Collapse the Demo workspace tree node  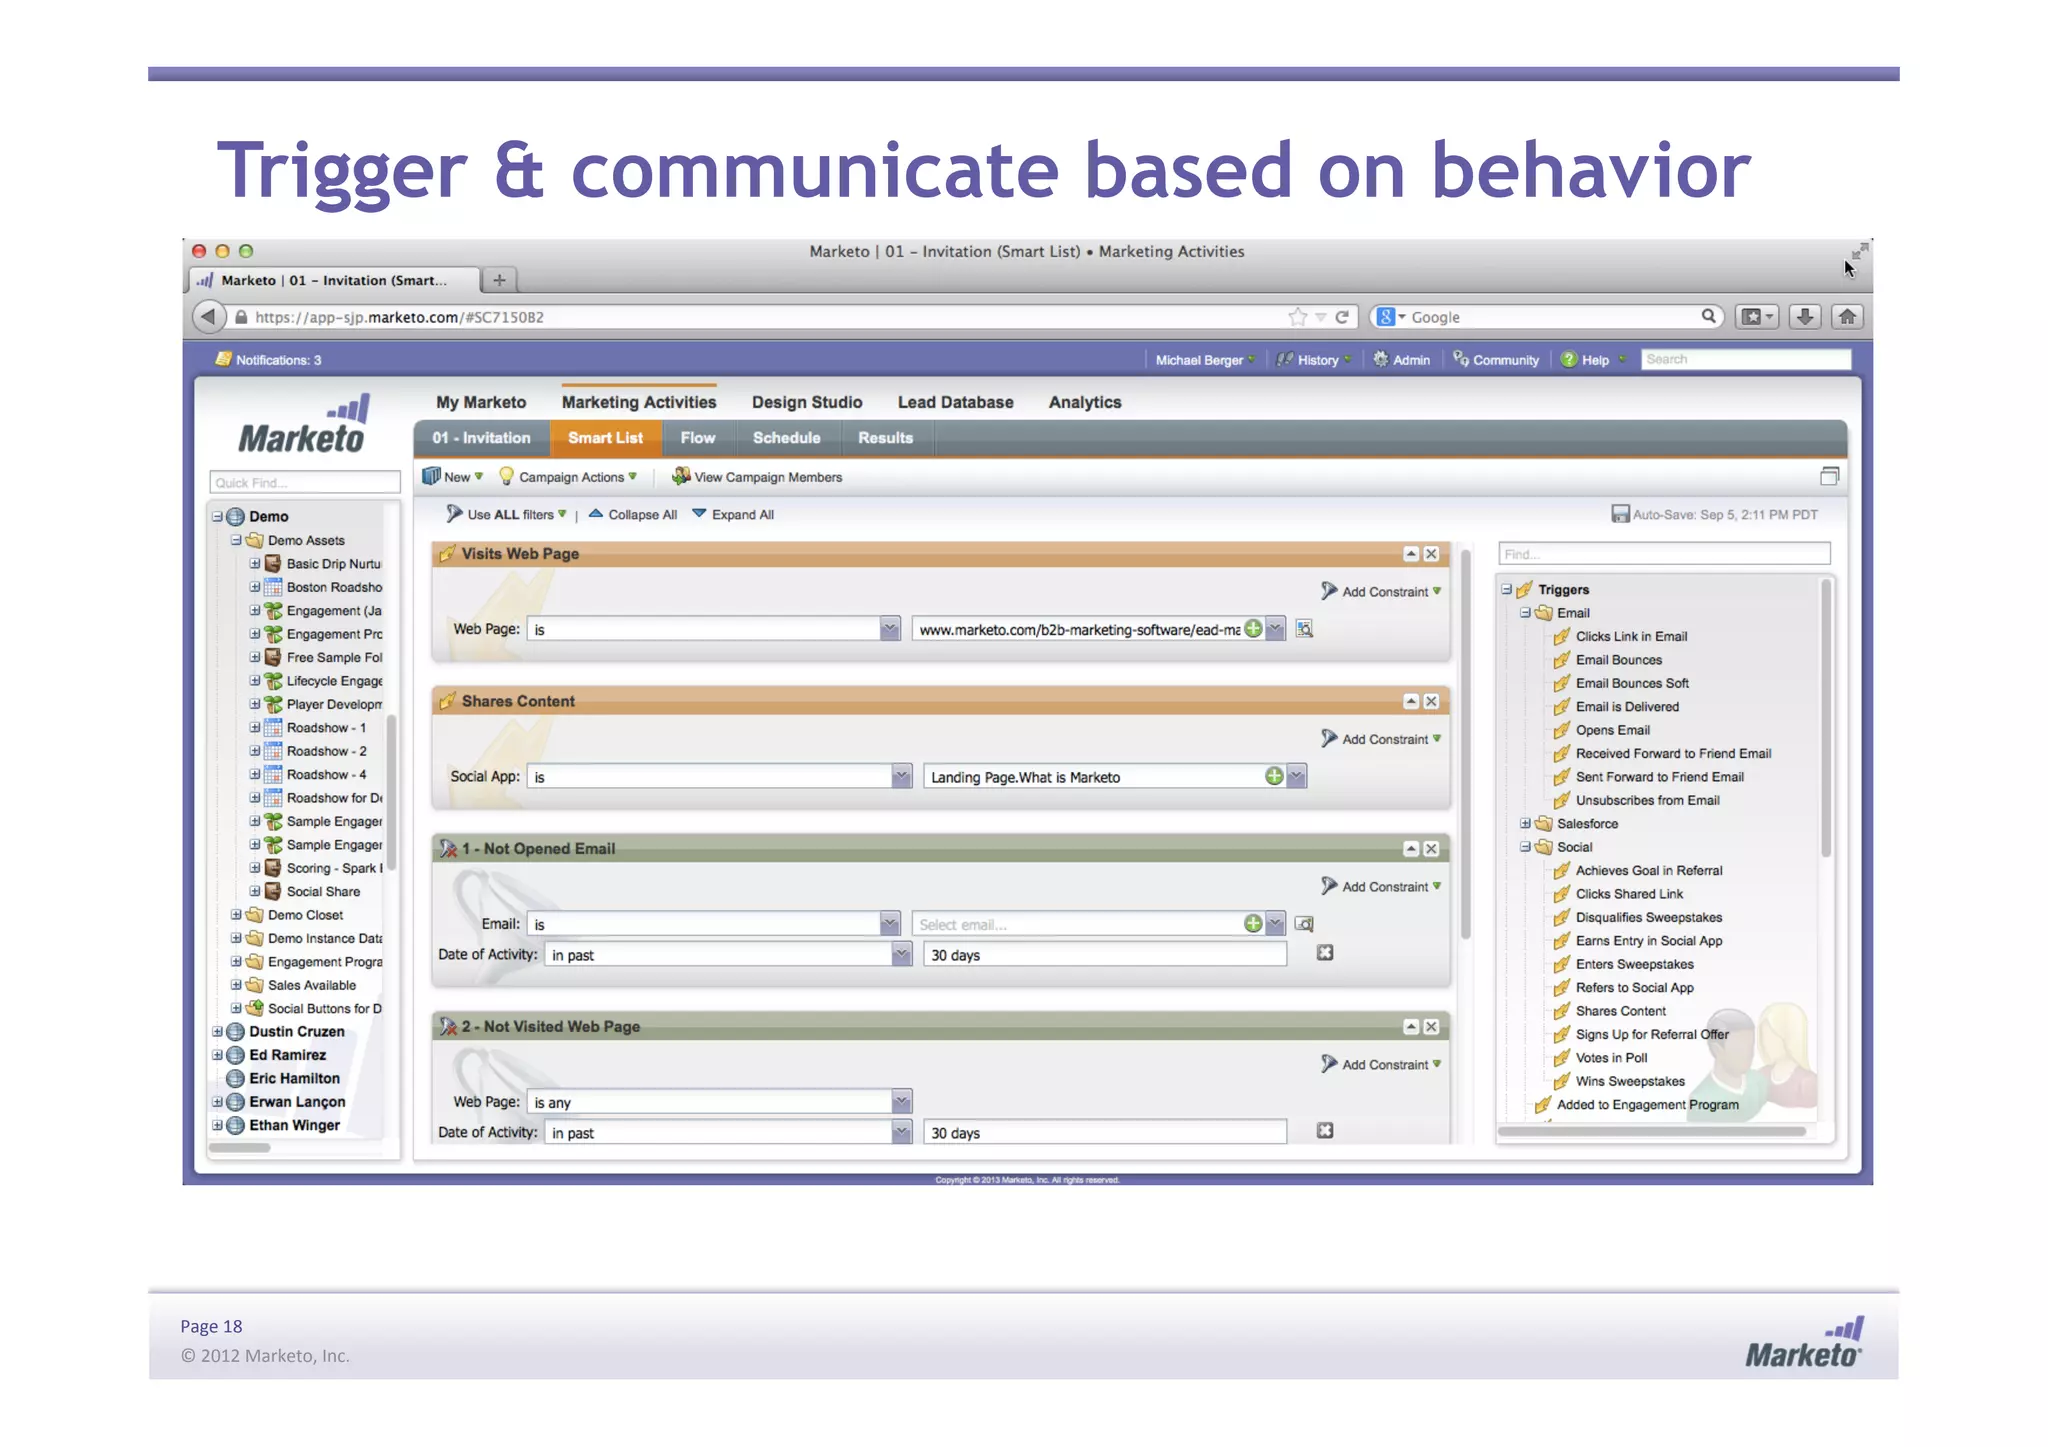[x=217, y=517]
